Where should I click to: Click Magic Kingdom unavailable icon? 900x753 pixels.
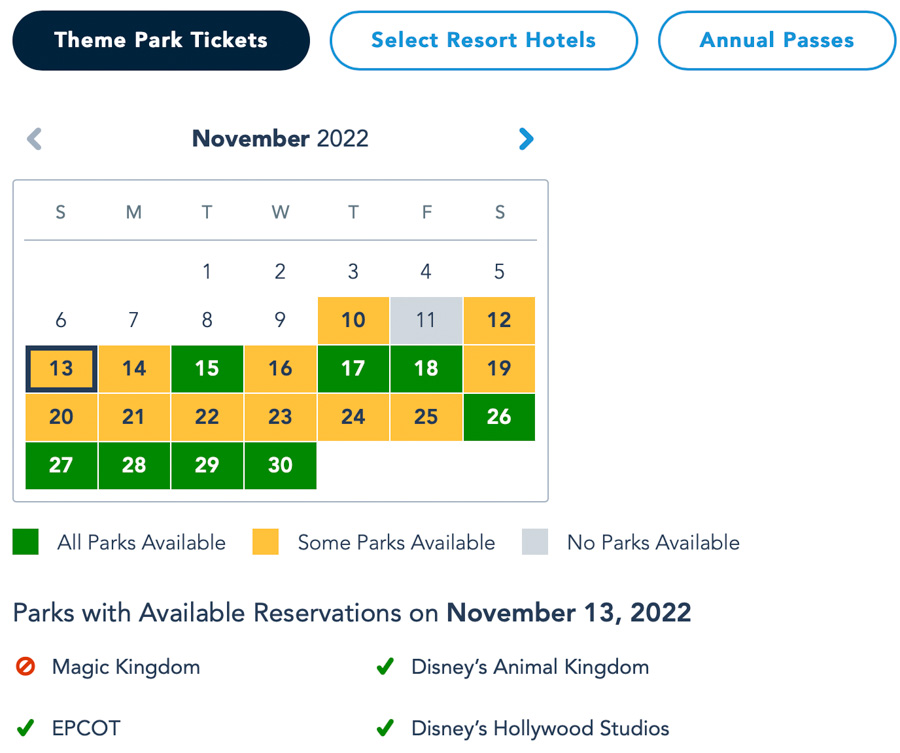pos(26,667)
